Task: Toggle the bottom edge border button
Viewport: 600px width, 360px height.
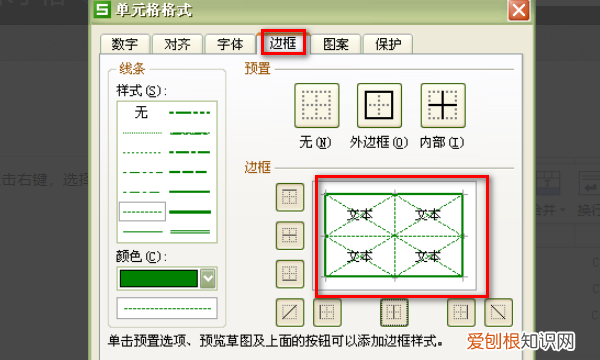Action: tap(290, 274)
